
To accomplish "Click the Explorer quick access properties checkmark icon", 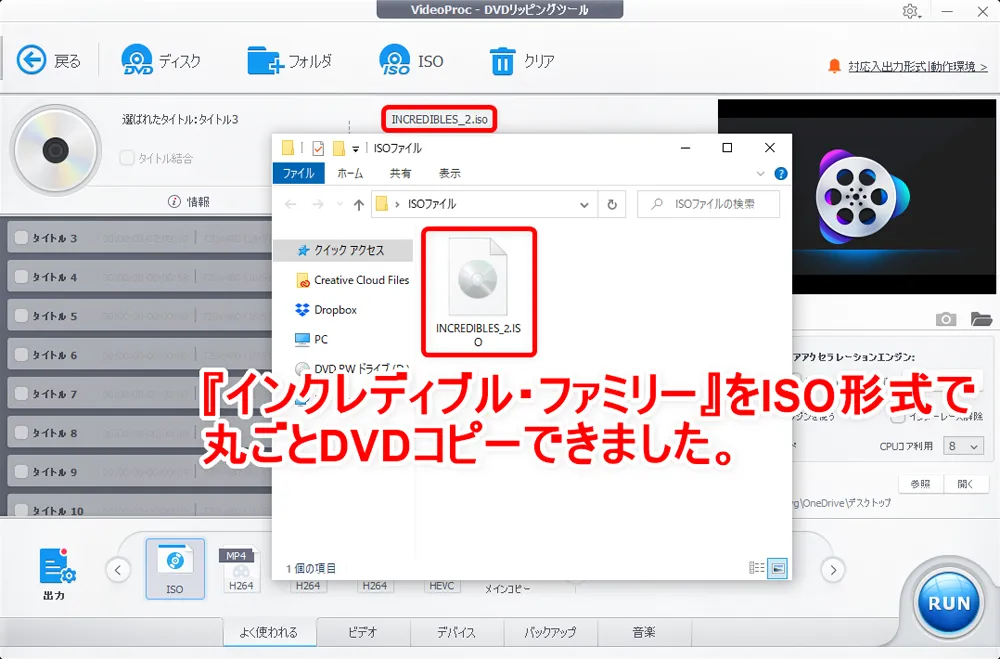I will [318, 149].
